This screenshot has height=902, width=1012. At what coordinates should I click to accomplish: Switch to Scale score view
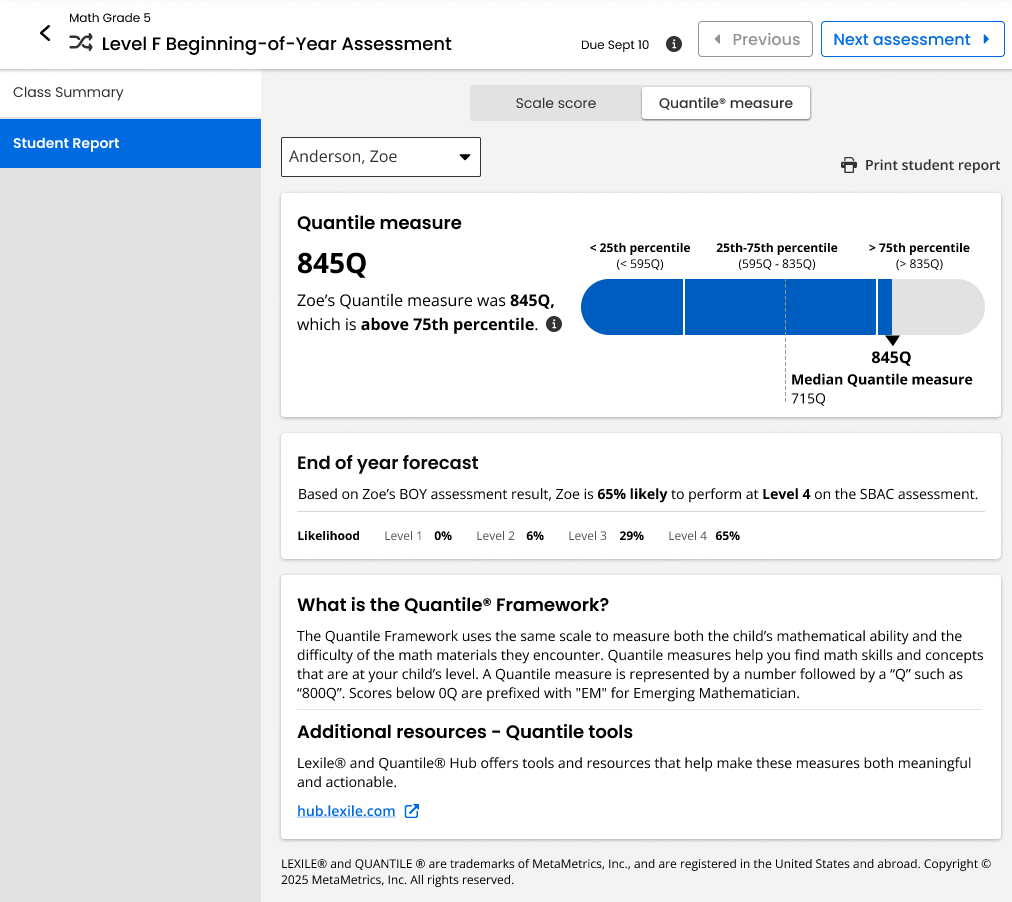pos(556,103)
